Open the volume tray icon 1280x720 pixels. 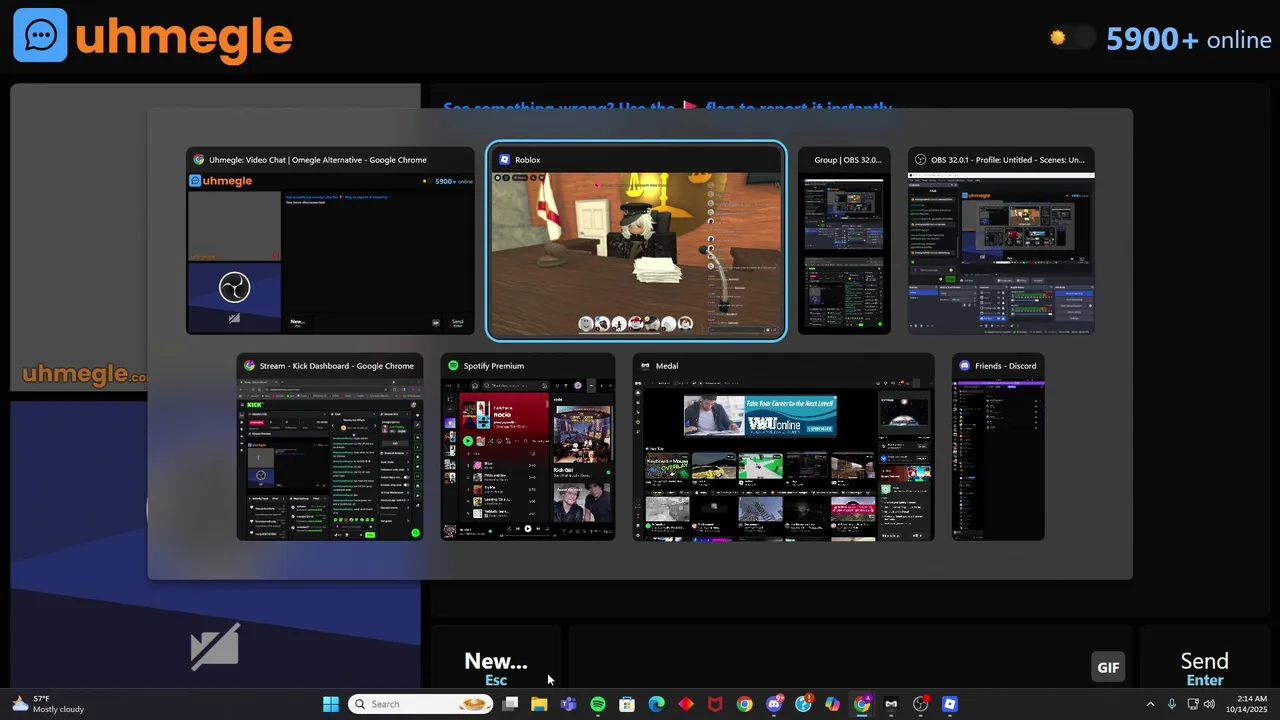coord(1210,704)
